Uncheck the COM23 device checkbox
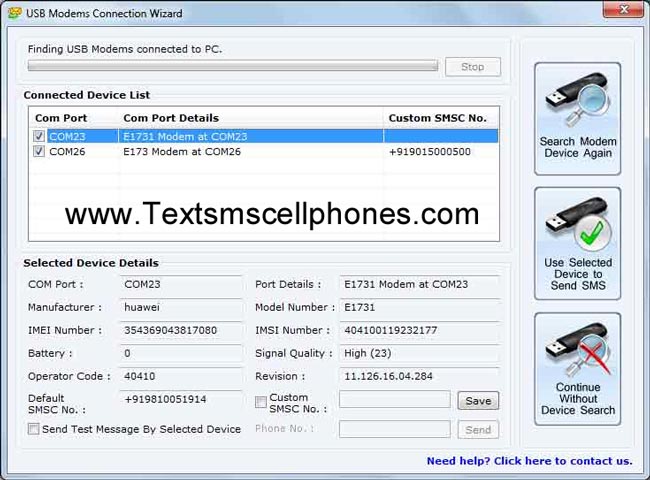Image resolution: width=650 pixels, height=480 pixels. 39,136
